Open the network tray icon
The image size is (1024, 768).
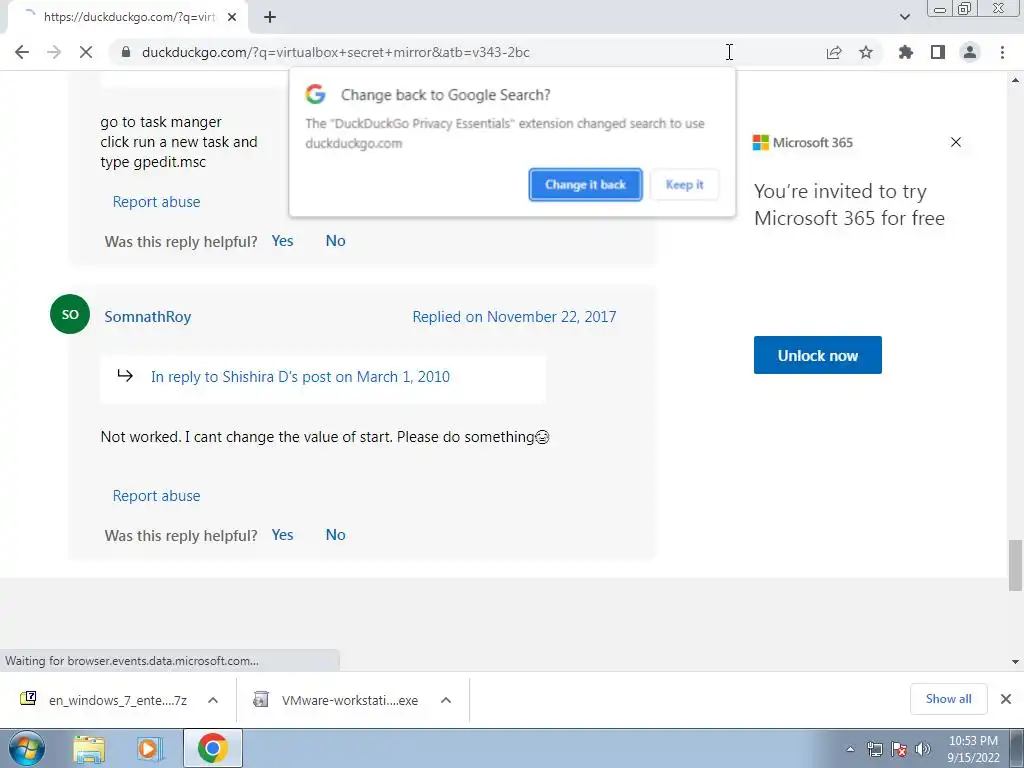[875, 750]
